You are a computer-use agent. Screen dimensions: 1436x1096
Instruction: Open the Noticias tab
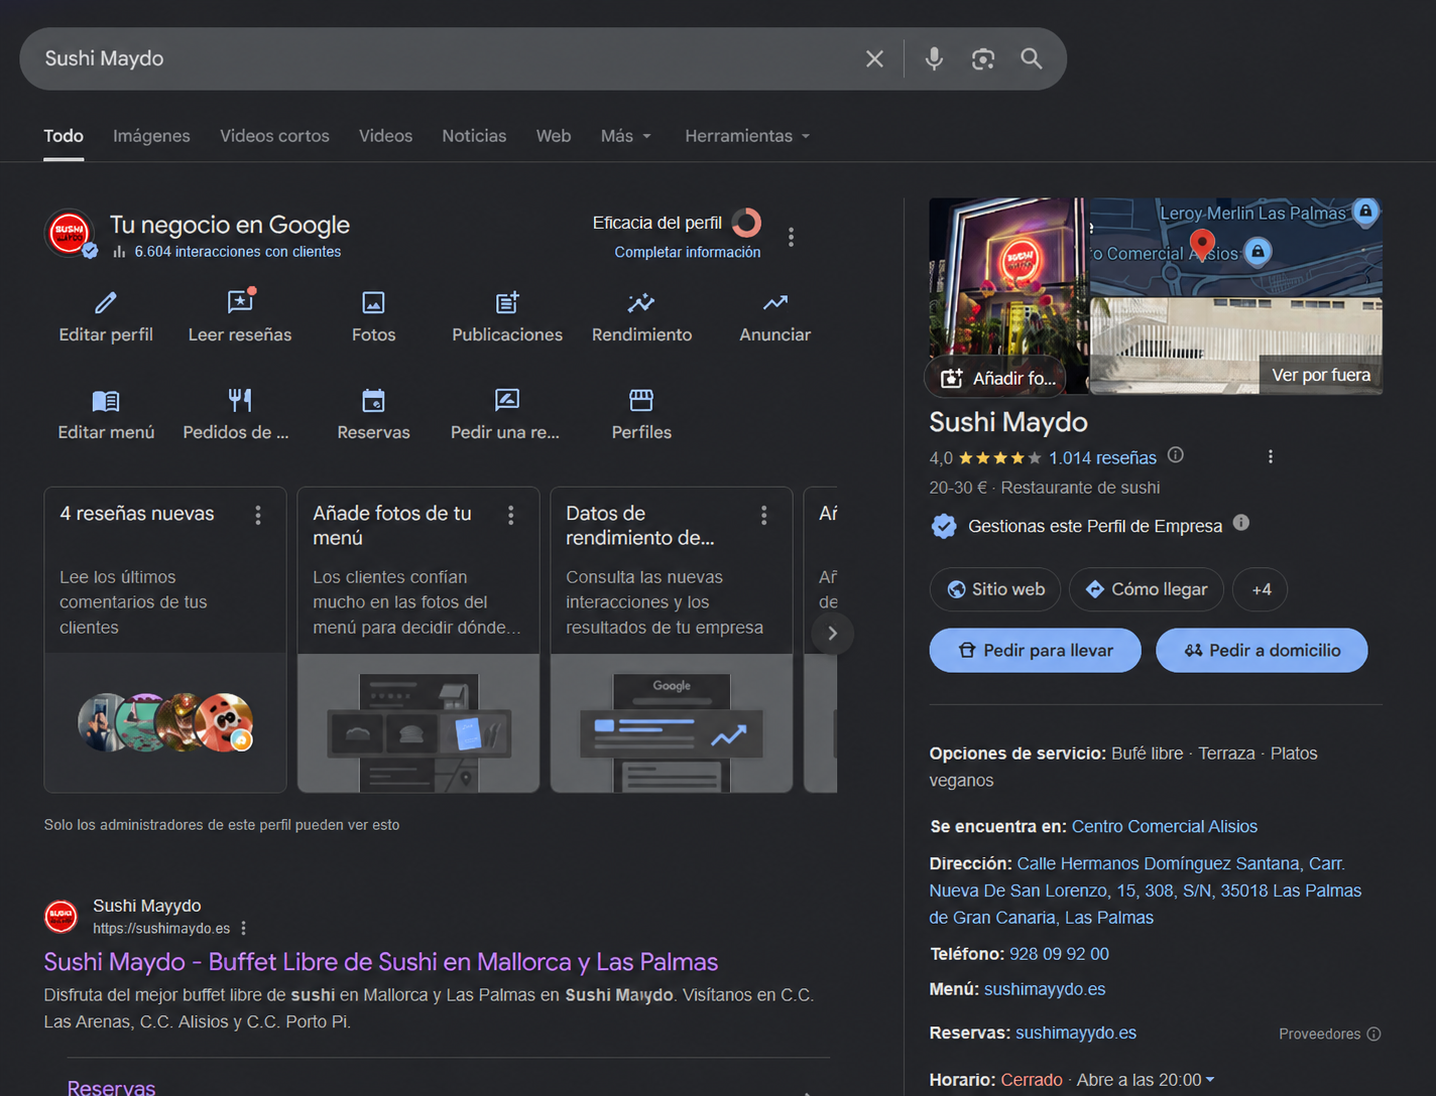click(474, 136)
